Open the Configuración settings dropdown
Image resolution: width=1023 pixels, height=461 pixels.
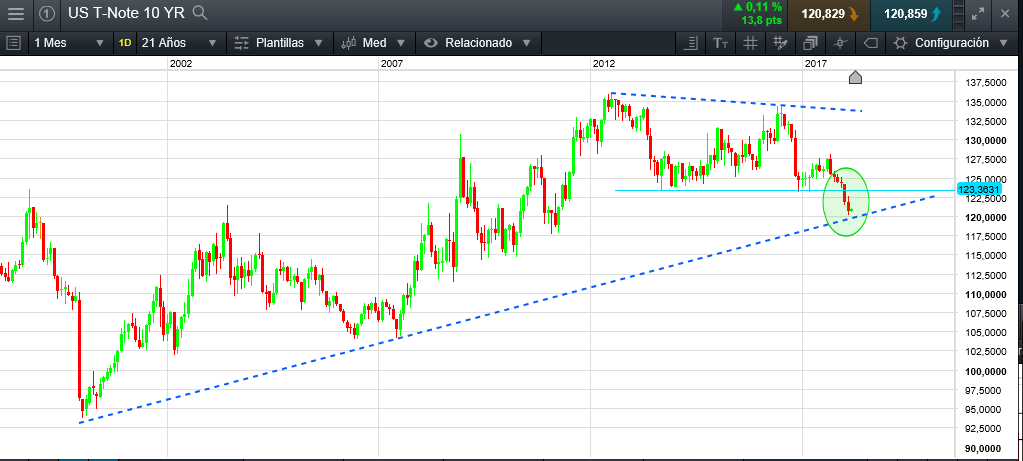coord(952,43)
